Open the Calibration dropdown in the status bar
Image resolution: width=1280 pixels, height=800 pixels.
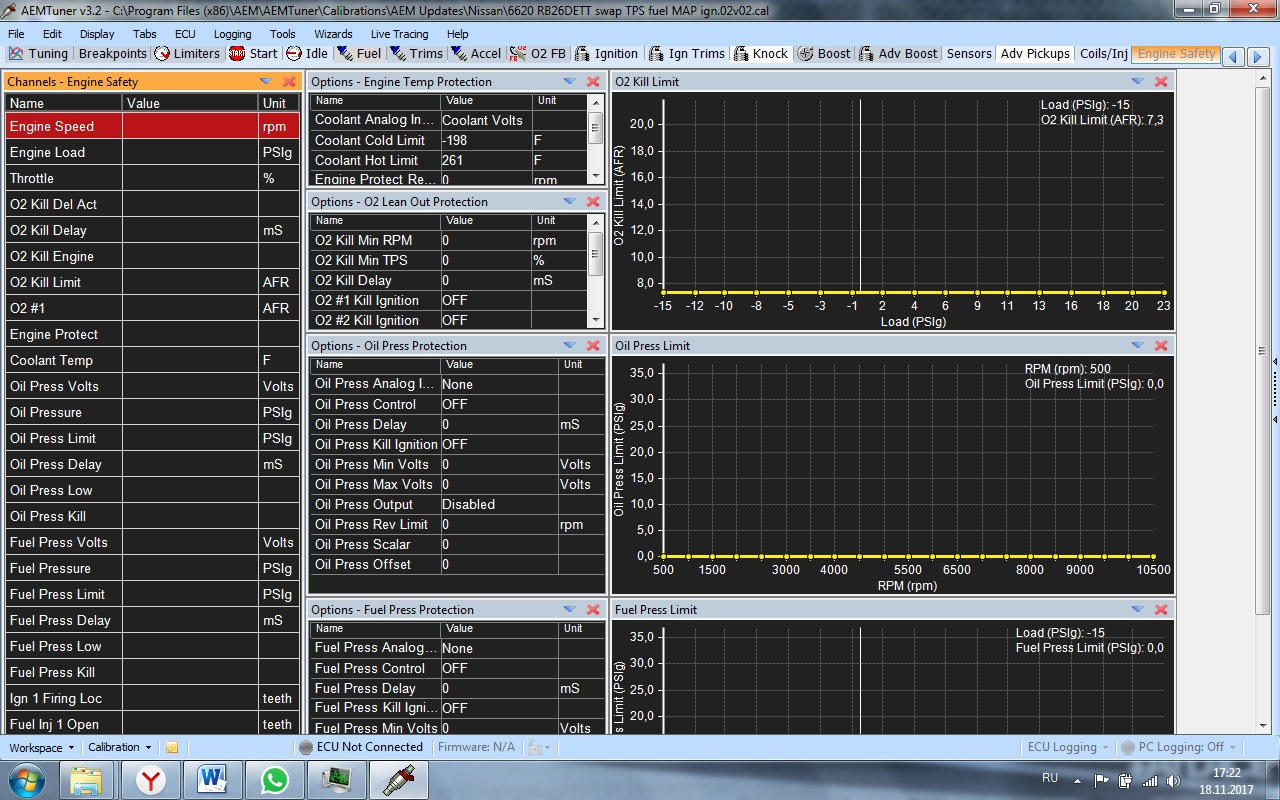(x=119, y=747)
